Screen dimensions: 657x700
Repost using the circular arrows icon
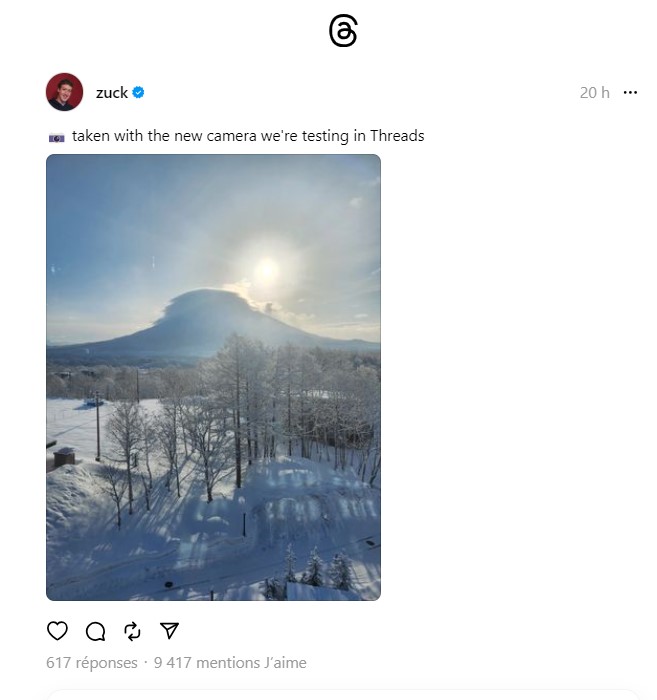pos(133,631)
